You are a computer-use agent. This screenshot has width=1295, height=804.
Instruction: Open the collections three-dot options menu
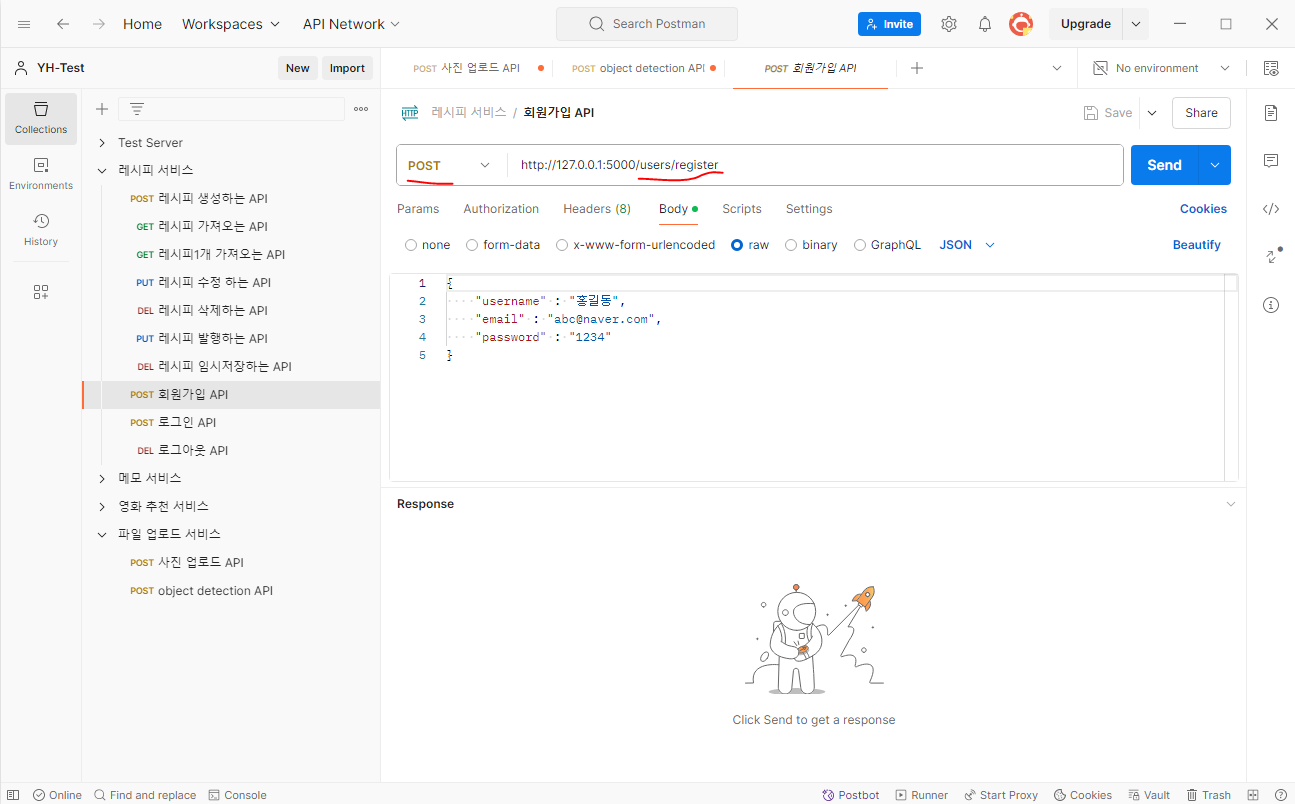361,109
